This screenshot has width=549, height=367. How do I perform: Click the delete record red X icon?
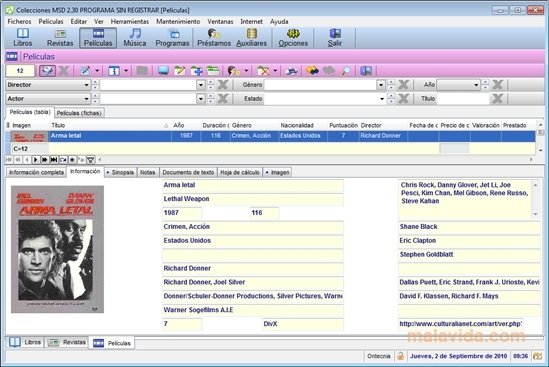pos(263,71)
